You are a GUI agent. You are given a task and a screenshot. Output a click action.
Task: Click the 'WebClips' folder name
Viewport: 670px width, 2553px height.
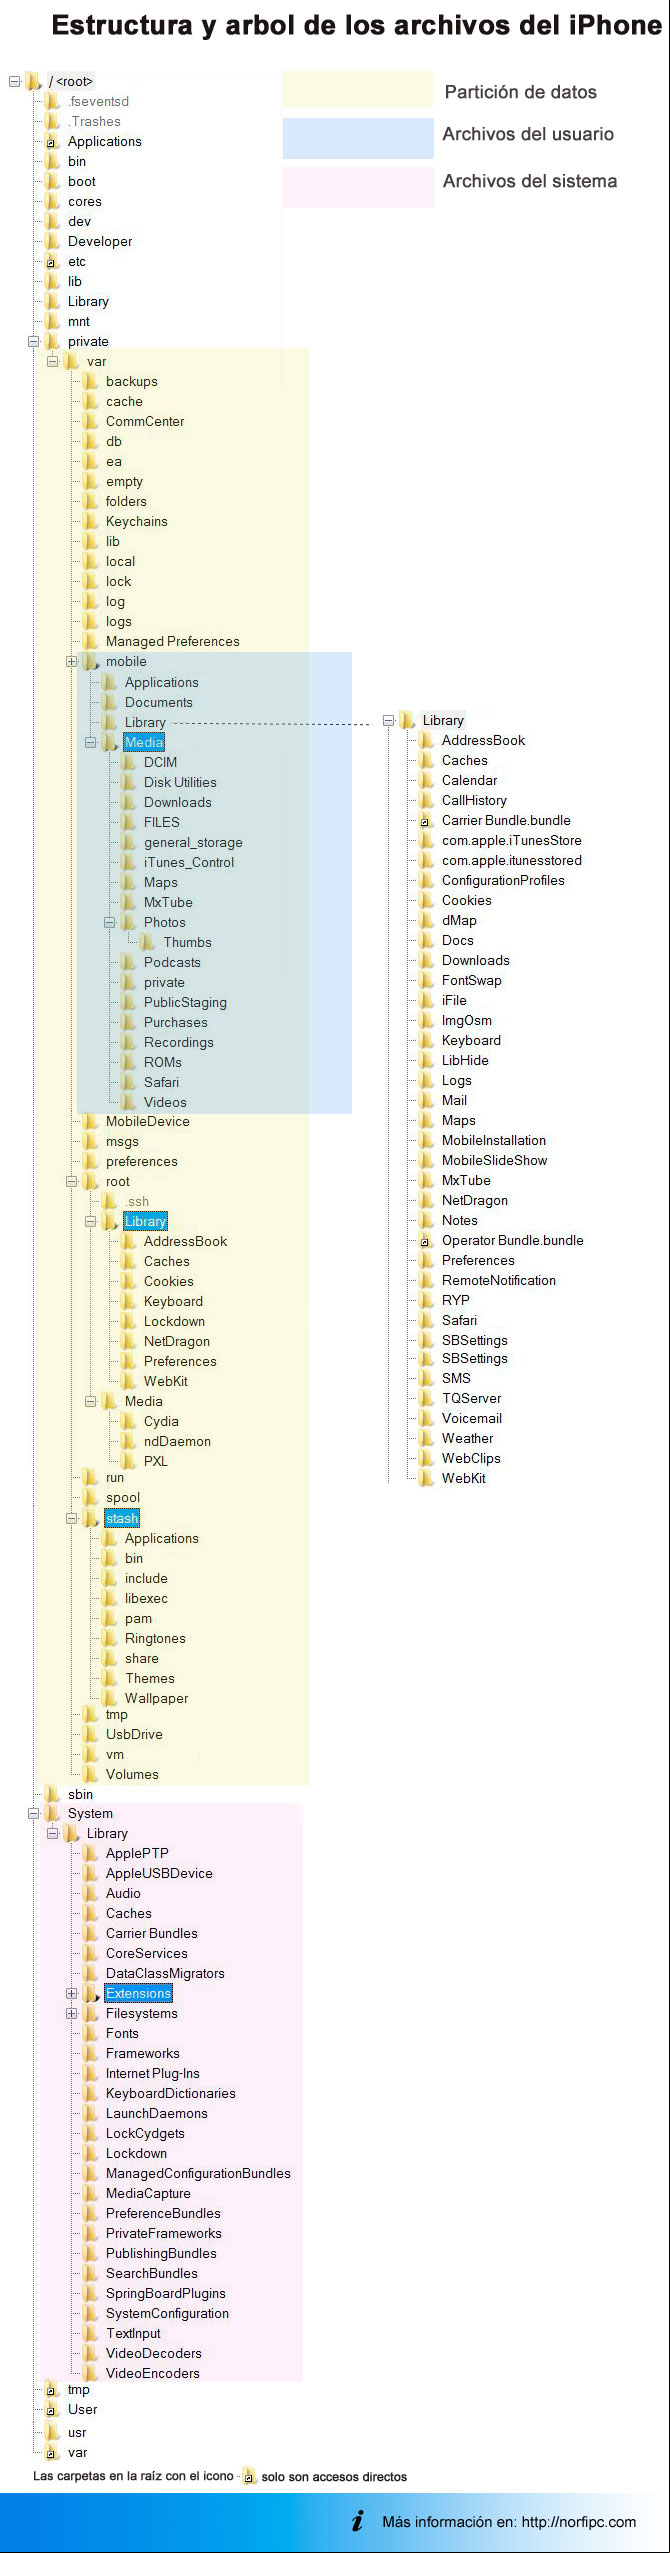[x=471, y=1458]
